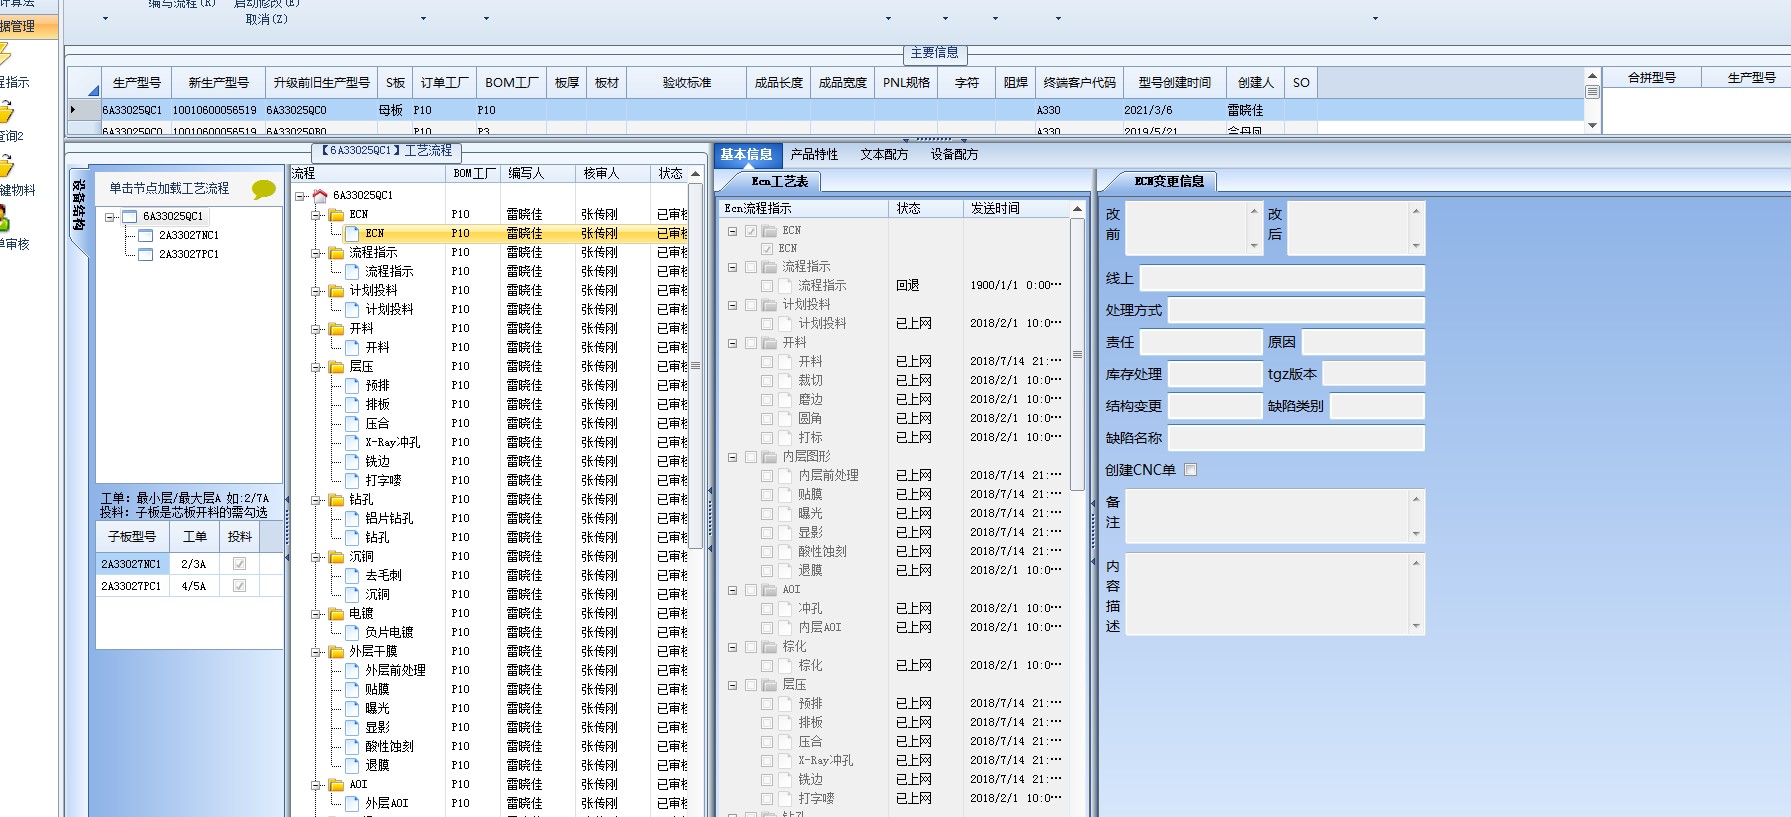Check the 内层前处理 checkbox in Ecn table
Screen dimensions: 1791x817
point(767,476)
